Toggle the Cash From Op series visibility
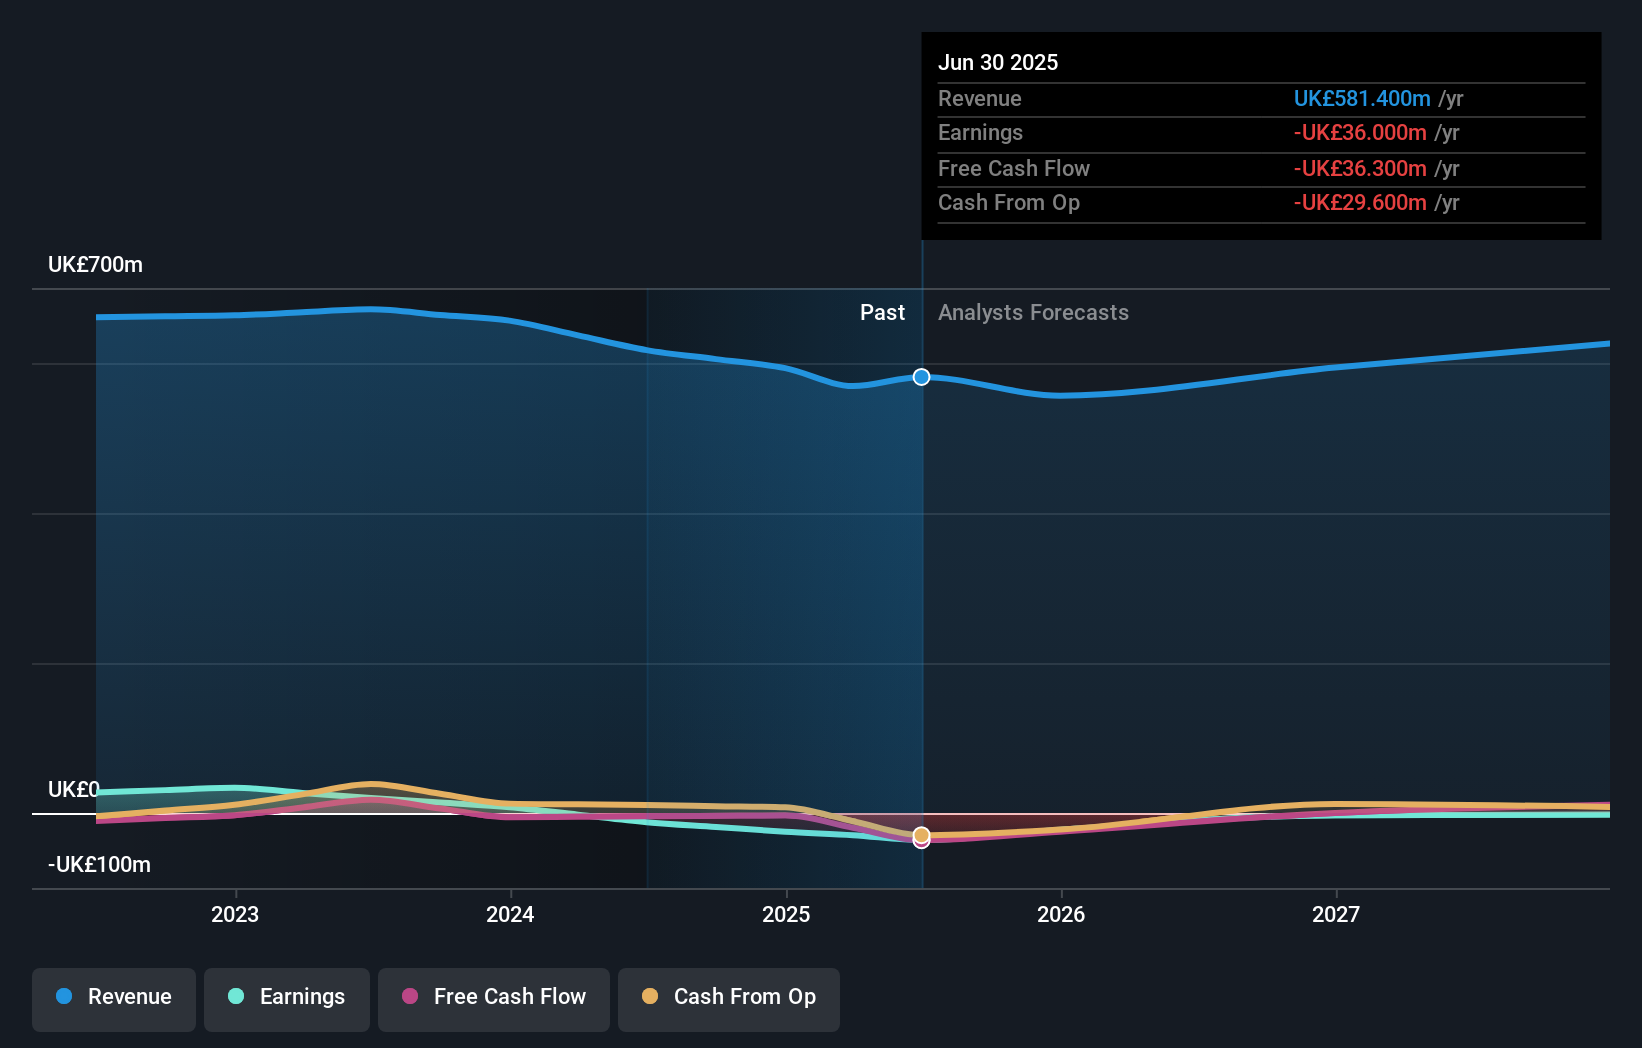Image resolution: width=1642 pixels, height=1048 pixels. tap(728, 999)
